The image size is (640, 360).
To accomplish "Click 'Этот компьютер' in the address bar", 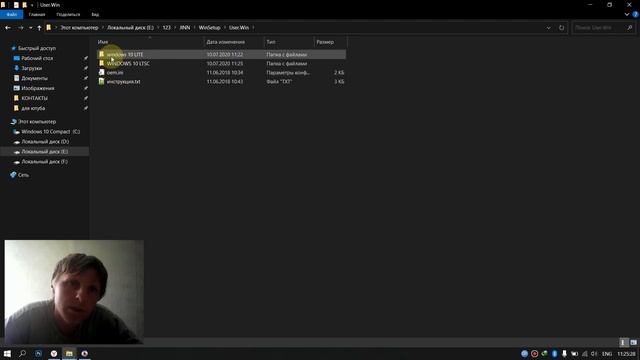I will coord(79,28).
